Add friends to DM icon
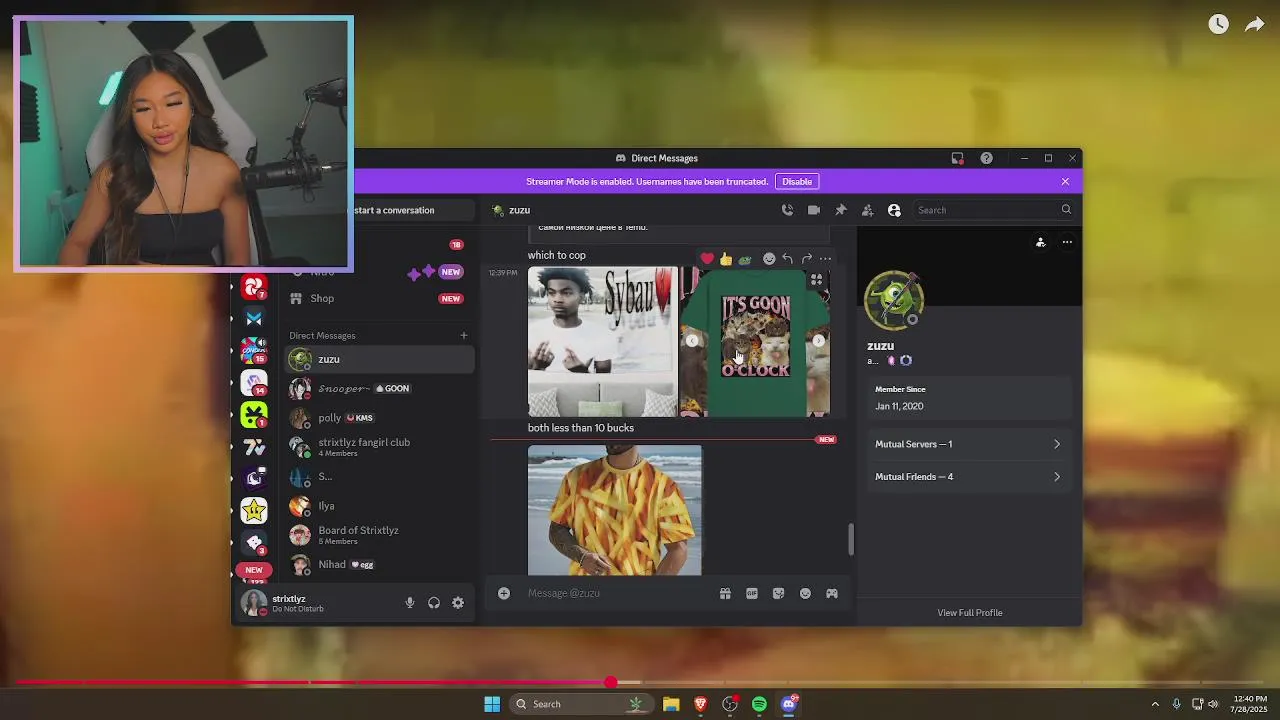The height and width of the screenshot is (720, 1280). [x=867, y=210]
